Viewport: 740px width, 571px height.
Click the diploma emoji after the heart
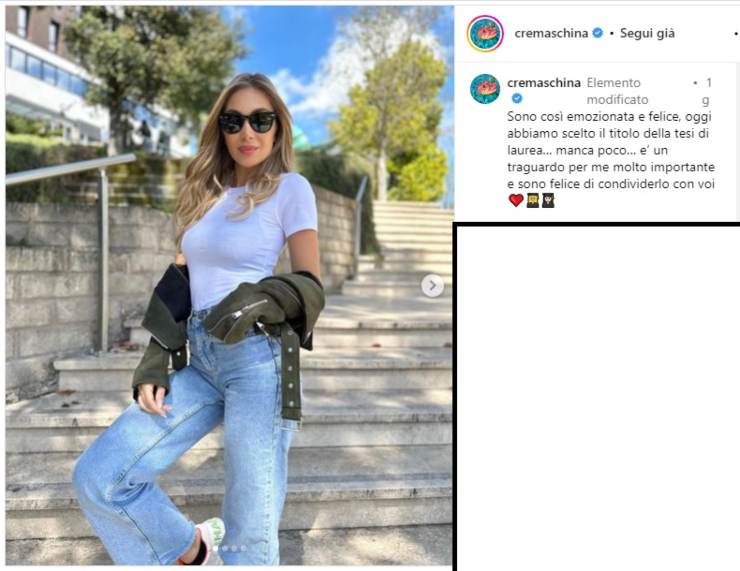[533, 201]
